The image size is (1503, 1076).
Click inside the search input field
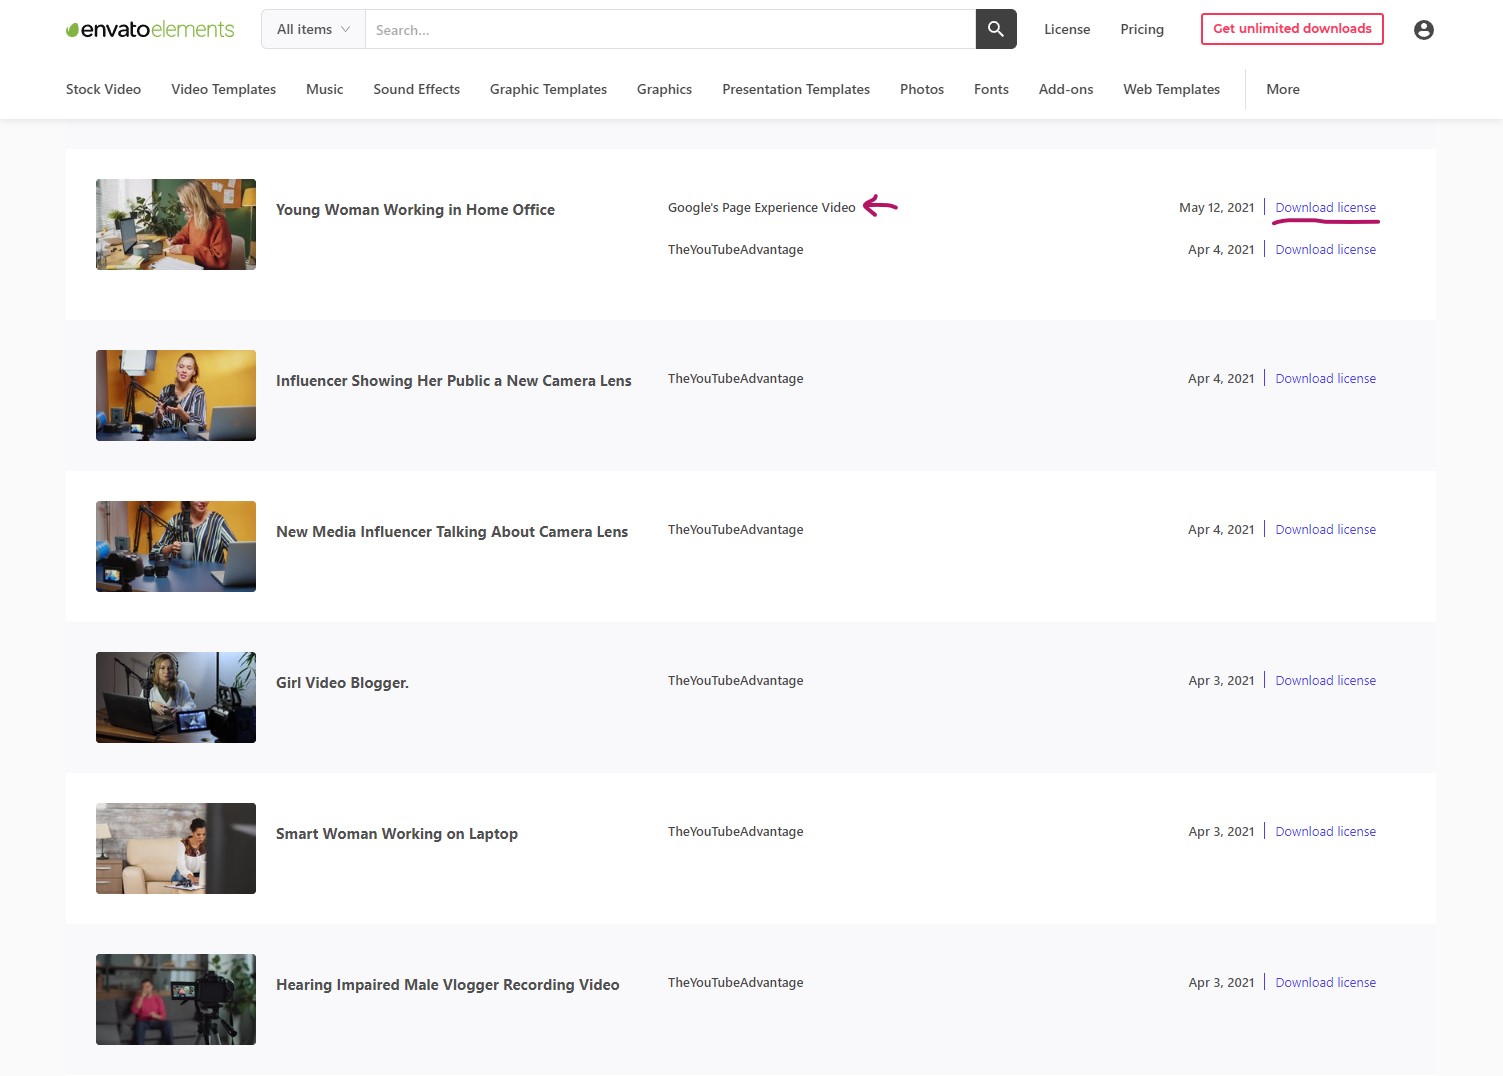pos(670,30)
